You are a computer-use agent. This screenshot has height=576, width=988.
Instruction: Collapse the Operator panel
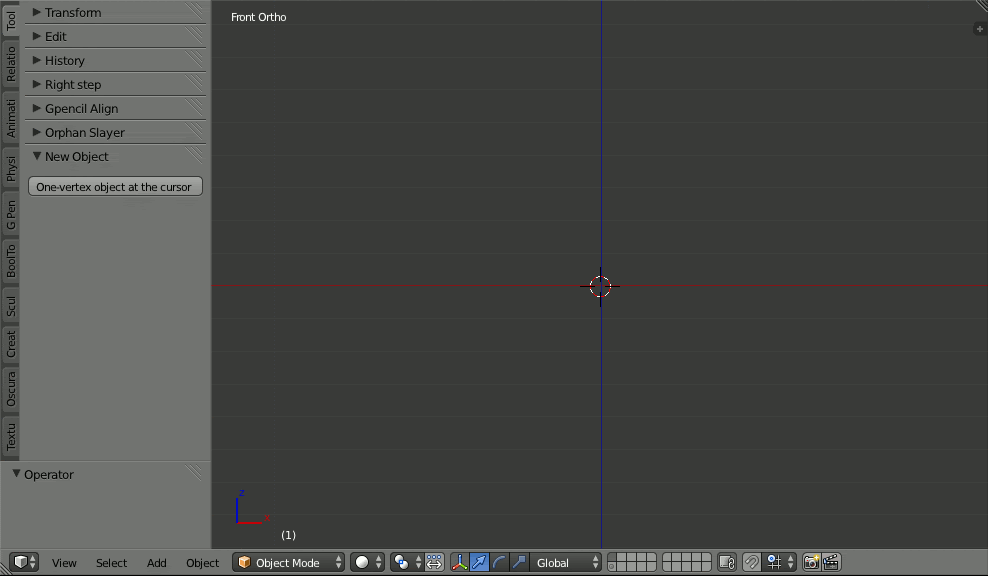click(x=105, y=474)
